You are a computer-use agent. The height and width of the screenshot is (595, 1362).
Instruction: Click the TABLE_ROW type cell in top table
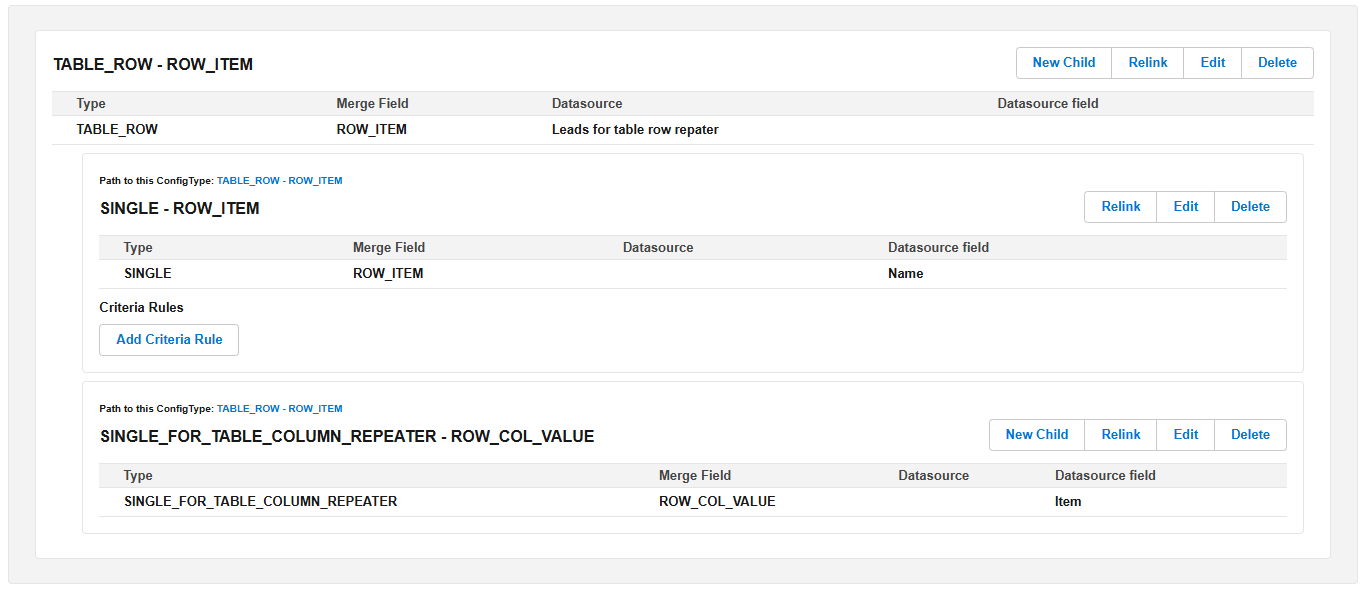117,130
